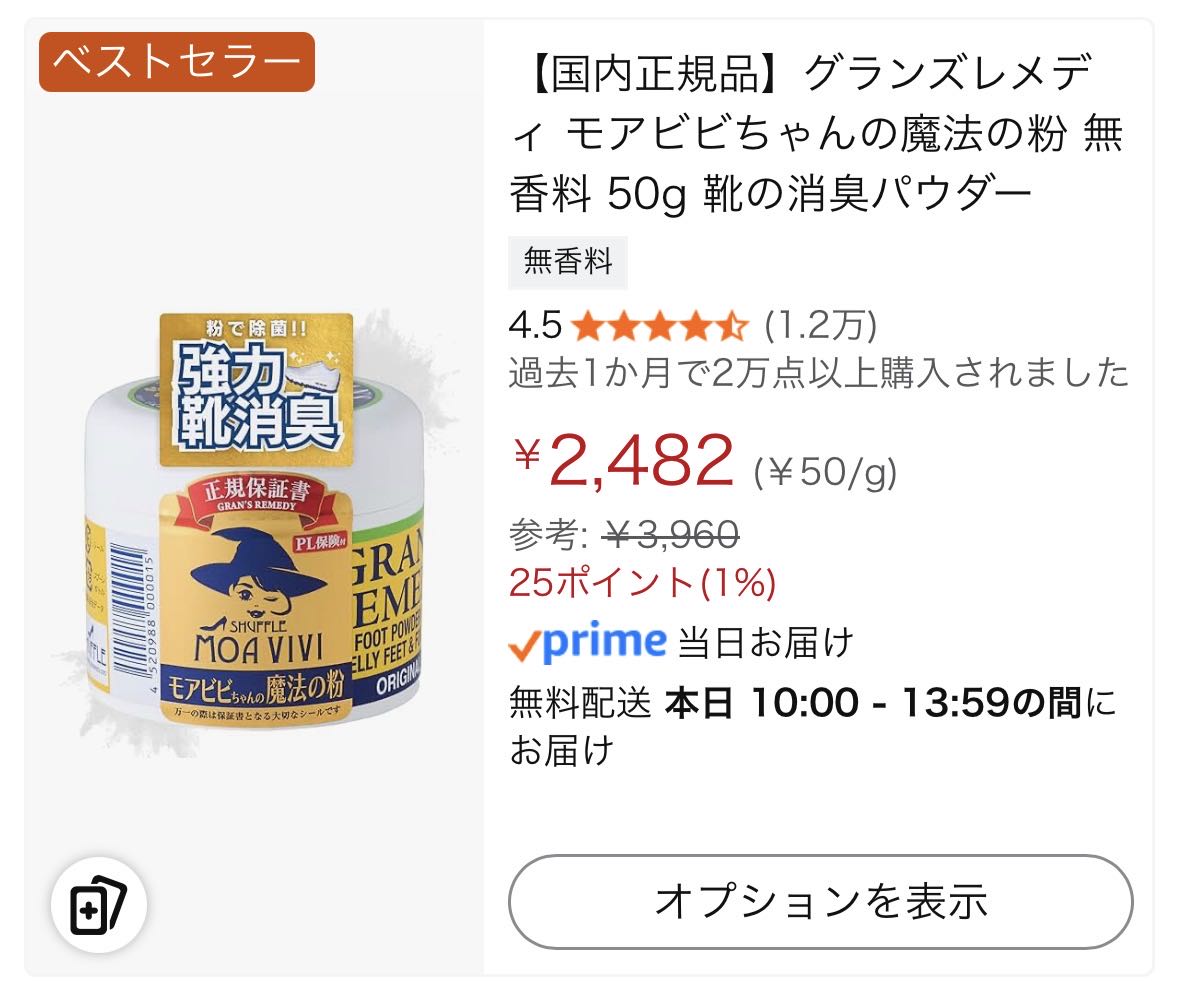This screenshot has width=1179, height=981.
Task: Click the ベストセラー badge
Action: click(177, 62)
